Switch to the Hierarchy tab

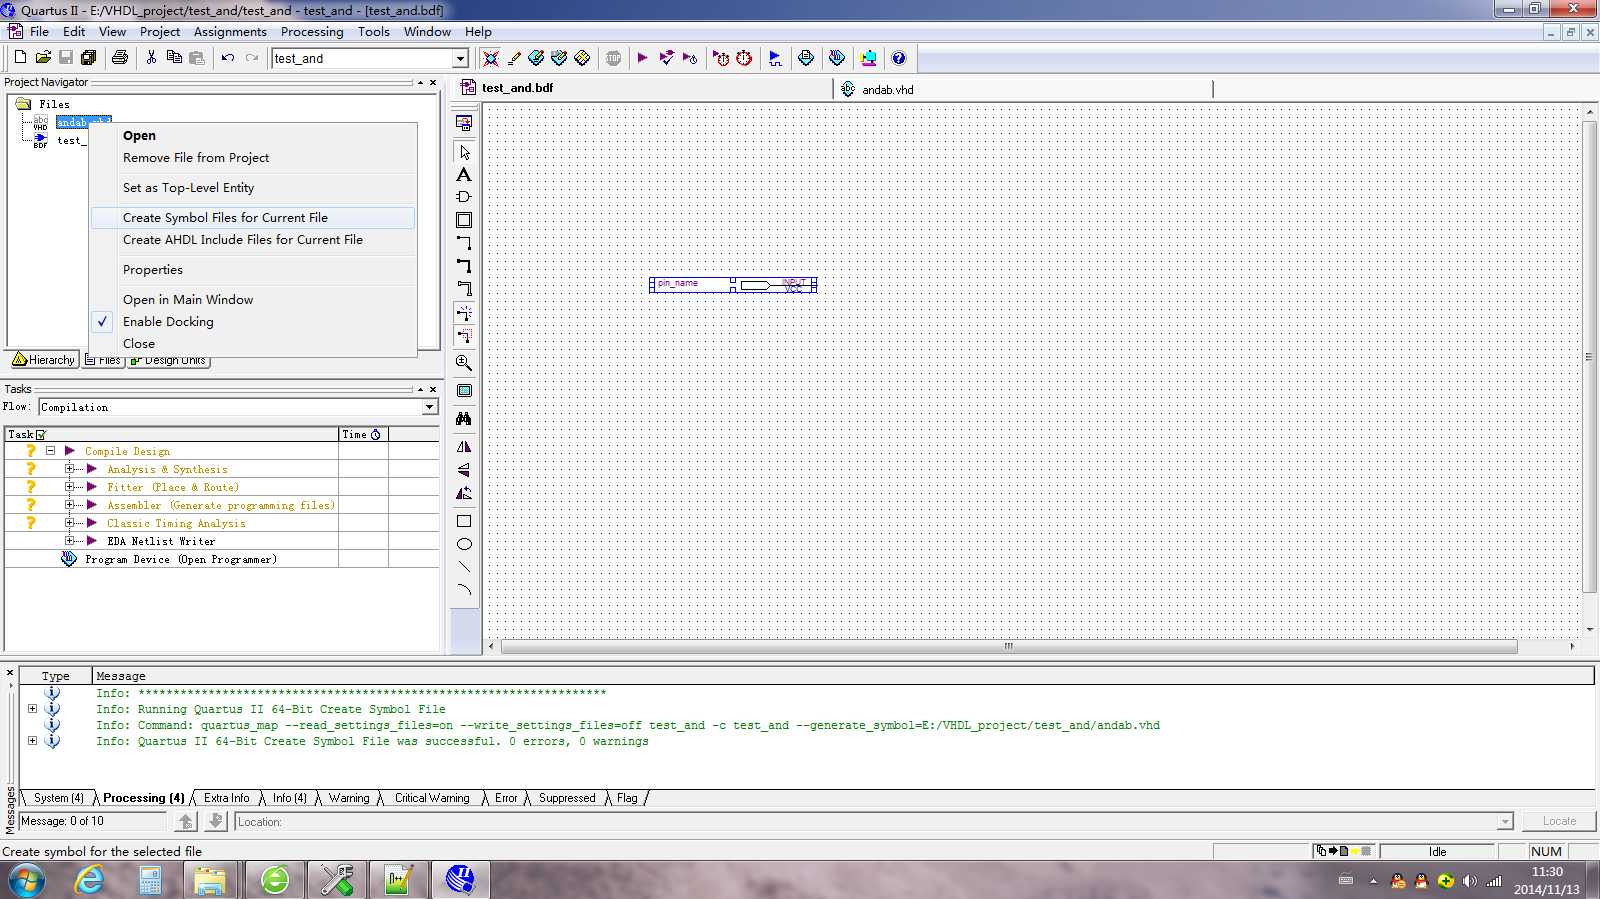coord(44,360)
